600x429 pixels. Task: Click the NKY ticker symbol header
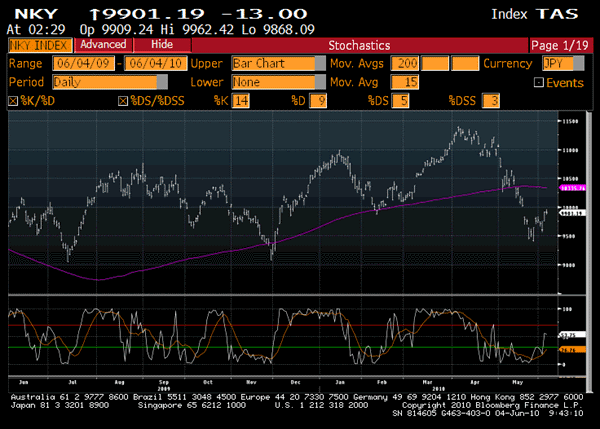(36, 14)
